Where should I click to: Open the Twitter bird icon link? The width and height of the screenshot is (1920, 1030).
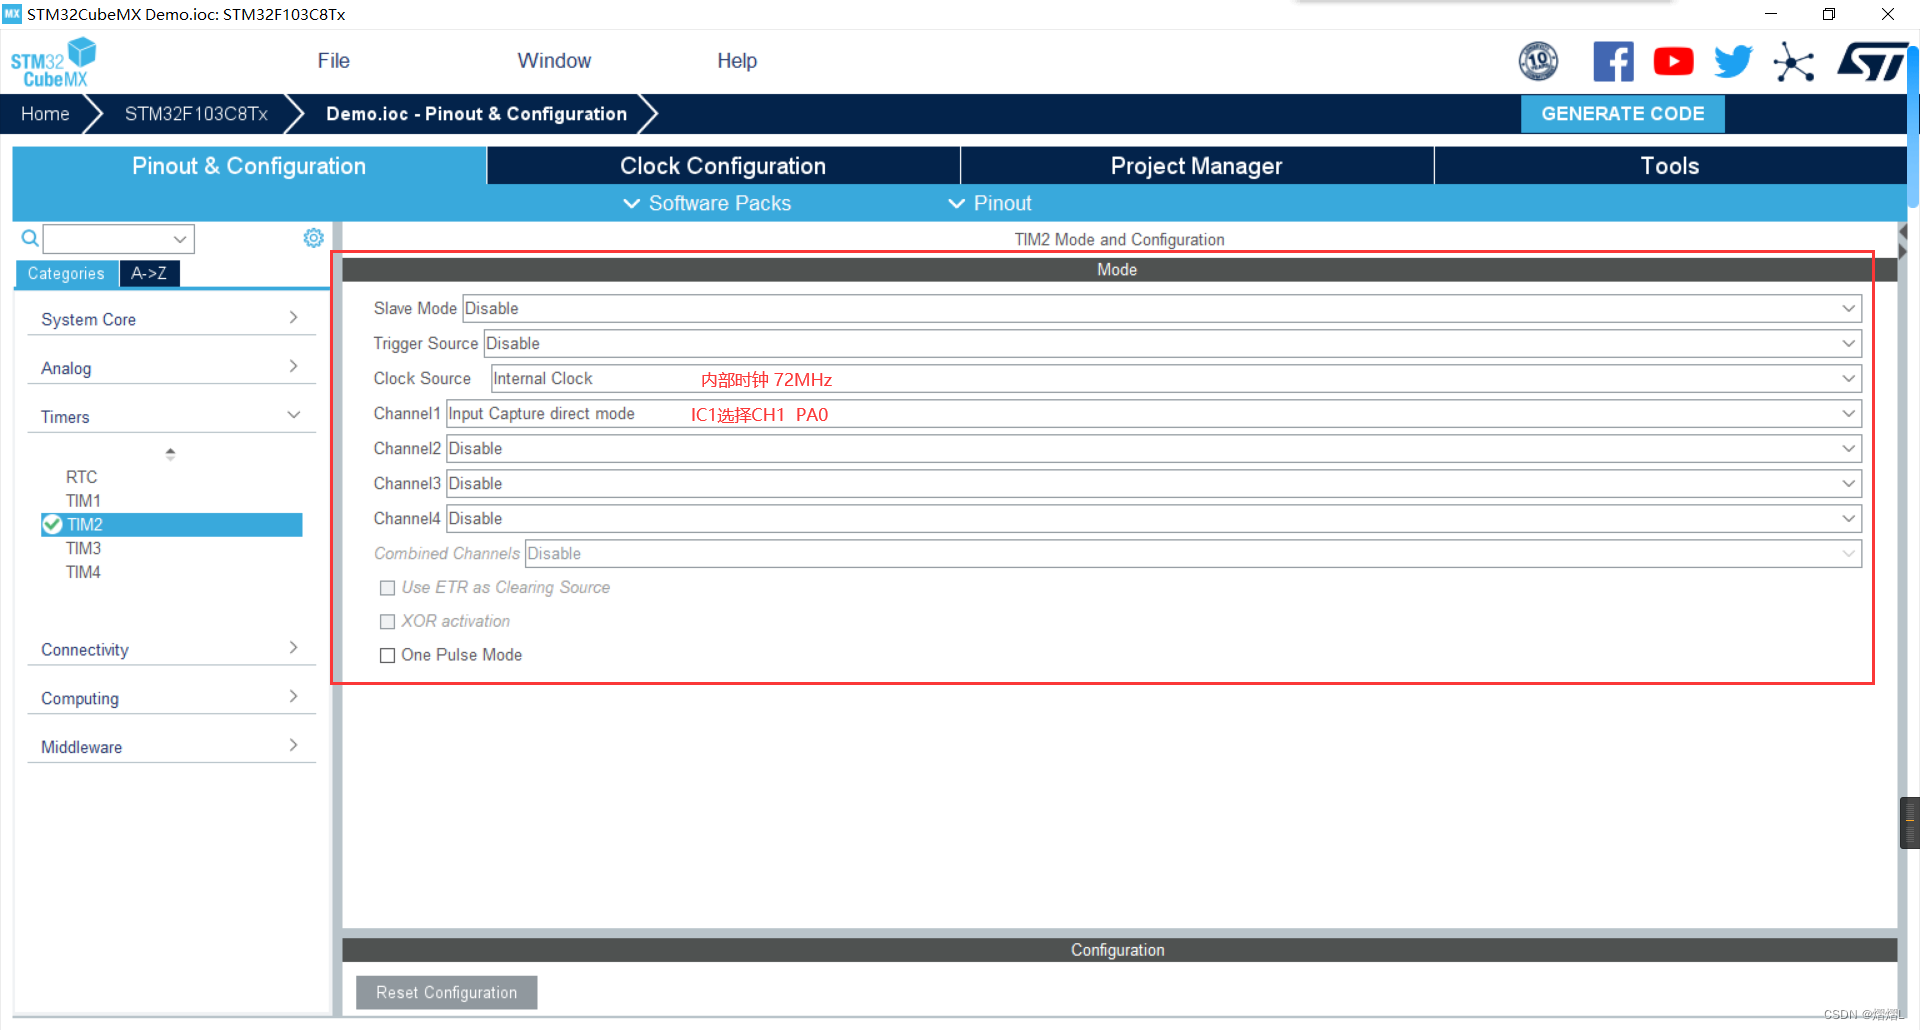(x=1733, y=62)
